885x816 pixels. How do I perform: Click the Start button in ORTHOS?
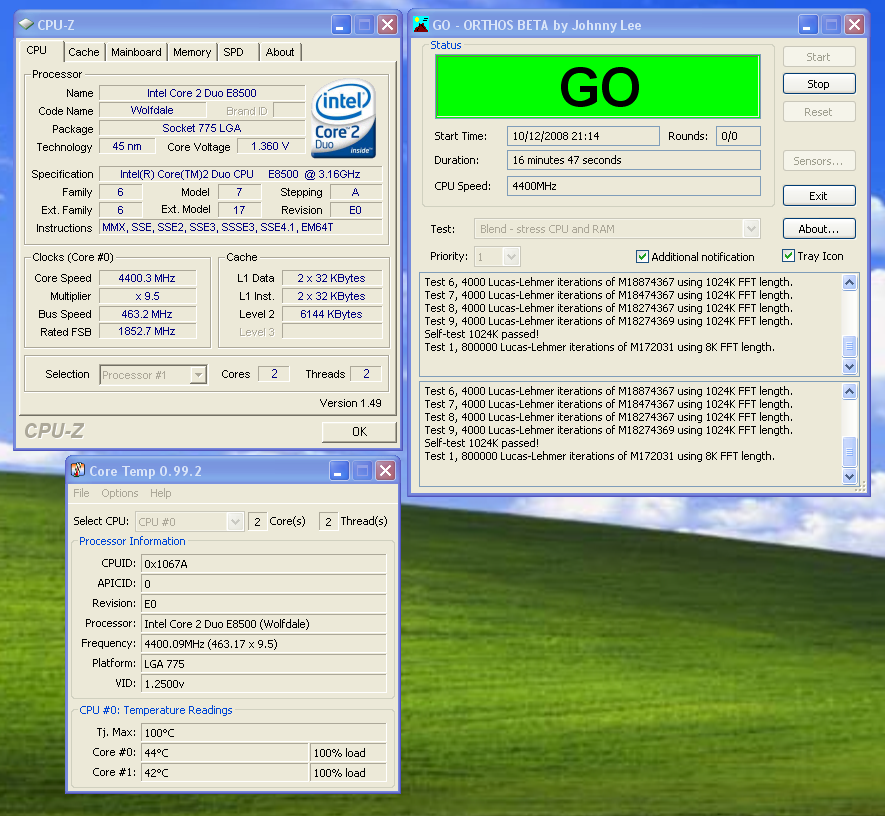(819, 57)
